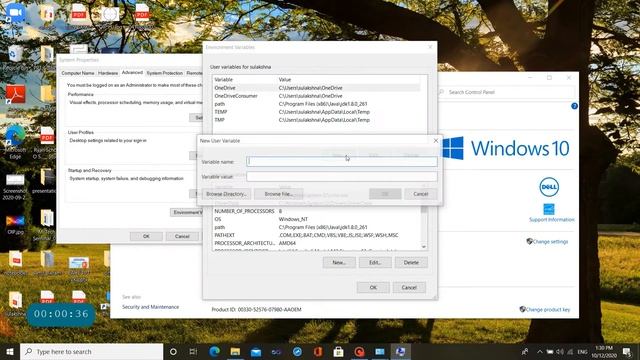Screen dimensions: 640x360
Task: Launch Microsoft Edge from the taskbar
Action: 215,351
